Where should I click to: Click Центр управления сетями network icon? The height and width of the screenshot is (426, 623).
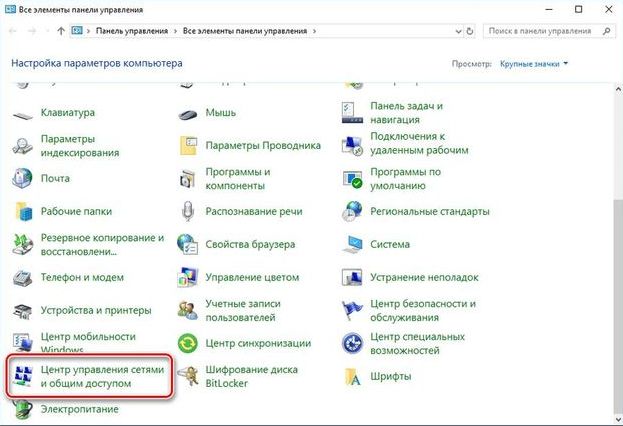[x=23, y=376]
